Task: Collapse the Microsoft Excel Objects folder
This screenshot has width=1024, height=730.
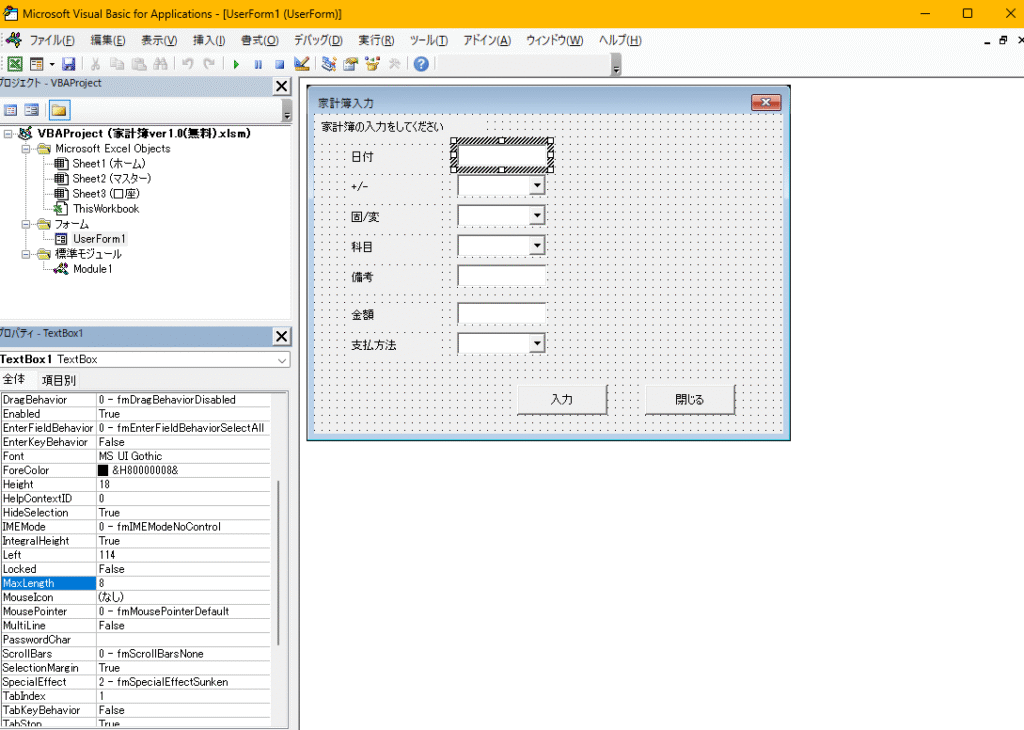Action: coord(26,149)
